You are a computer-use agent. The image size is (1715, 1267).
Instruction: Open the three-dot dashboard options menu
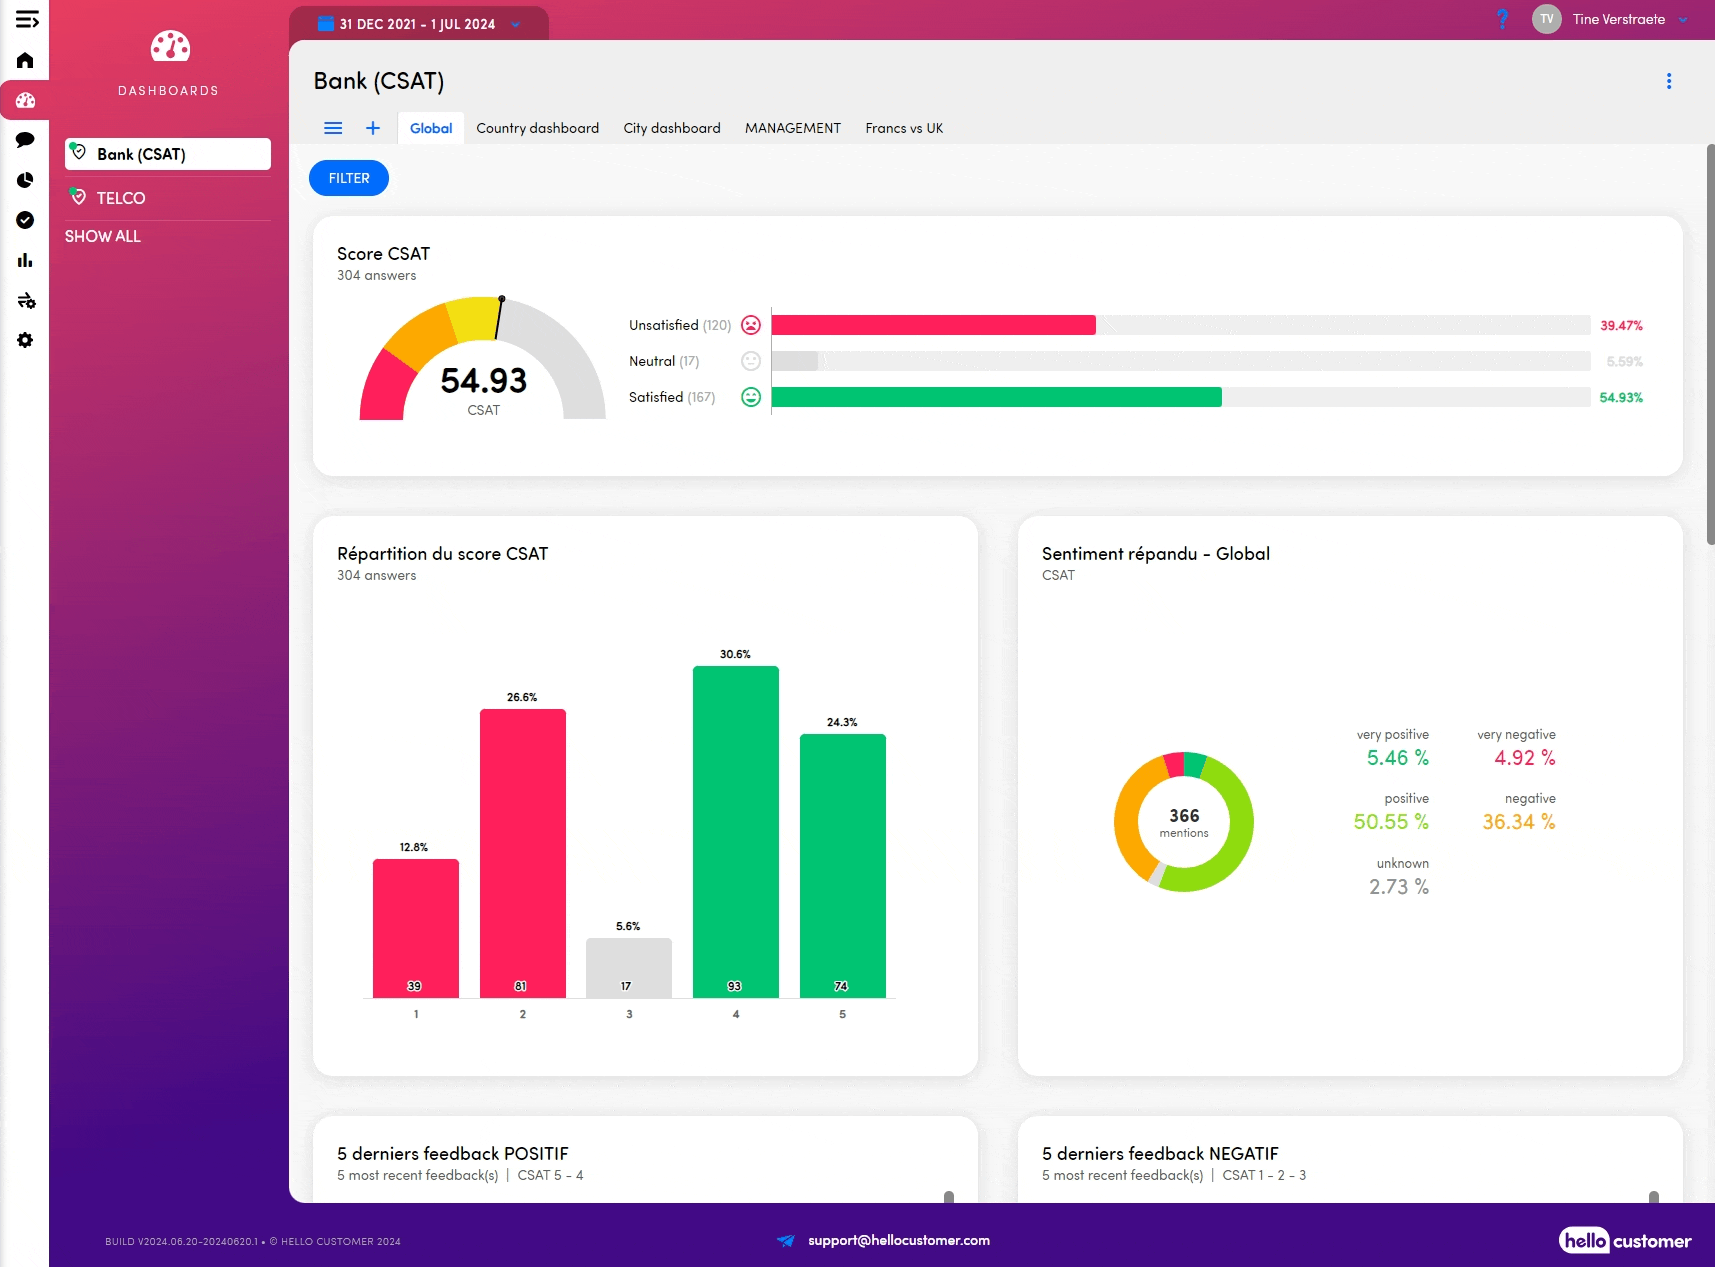(1668, 81)
